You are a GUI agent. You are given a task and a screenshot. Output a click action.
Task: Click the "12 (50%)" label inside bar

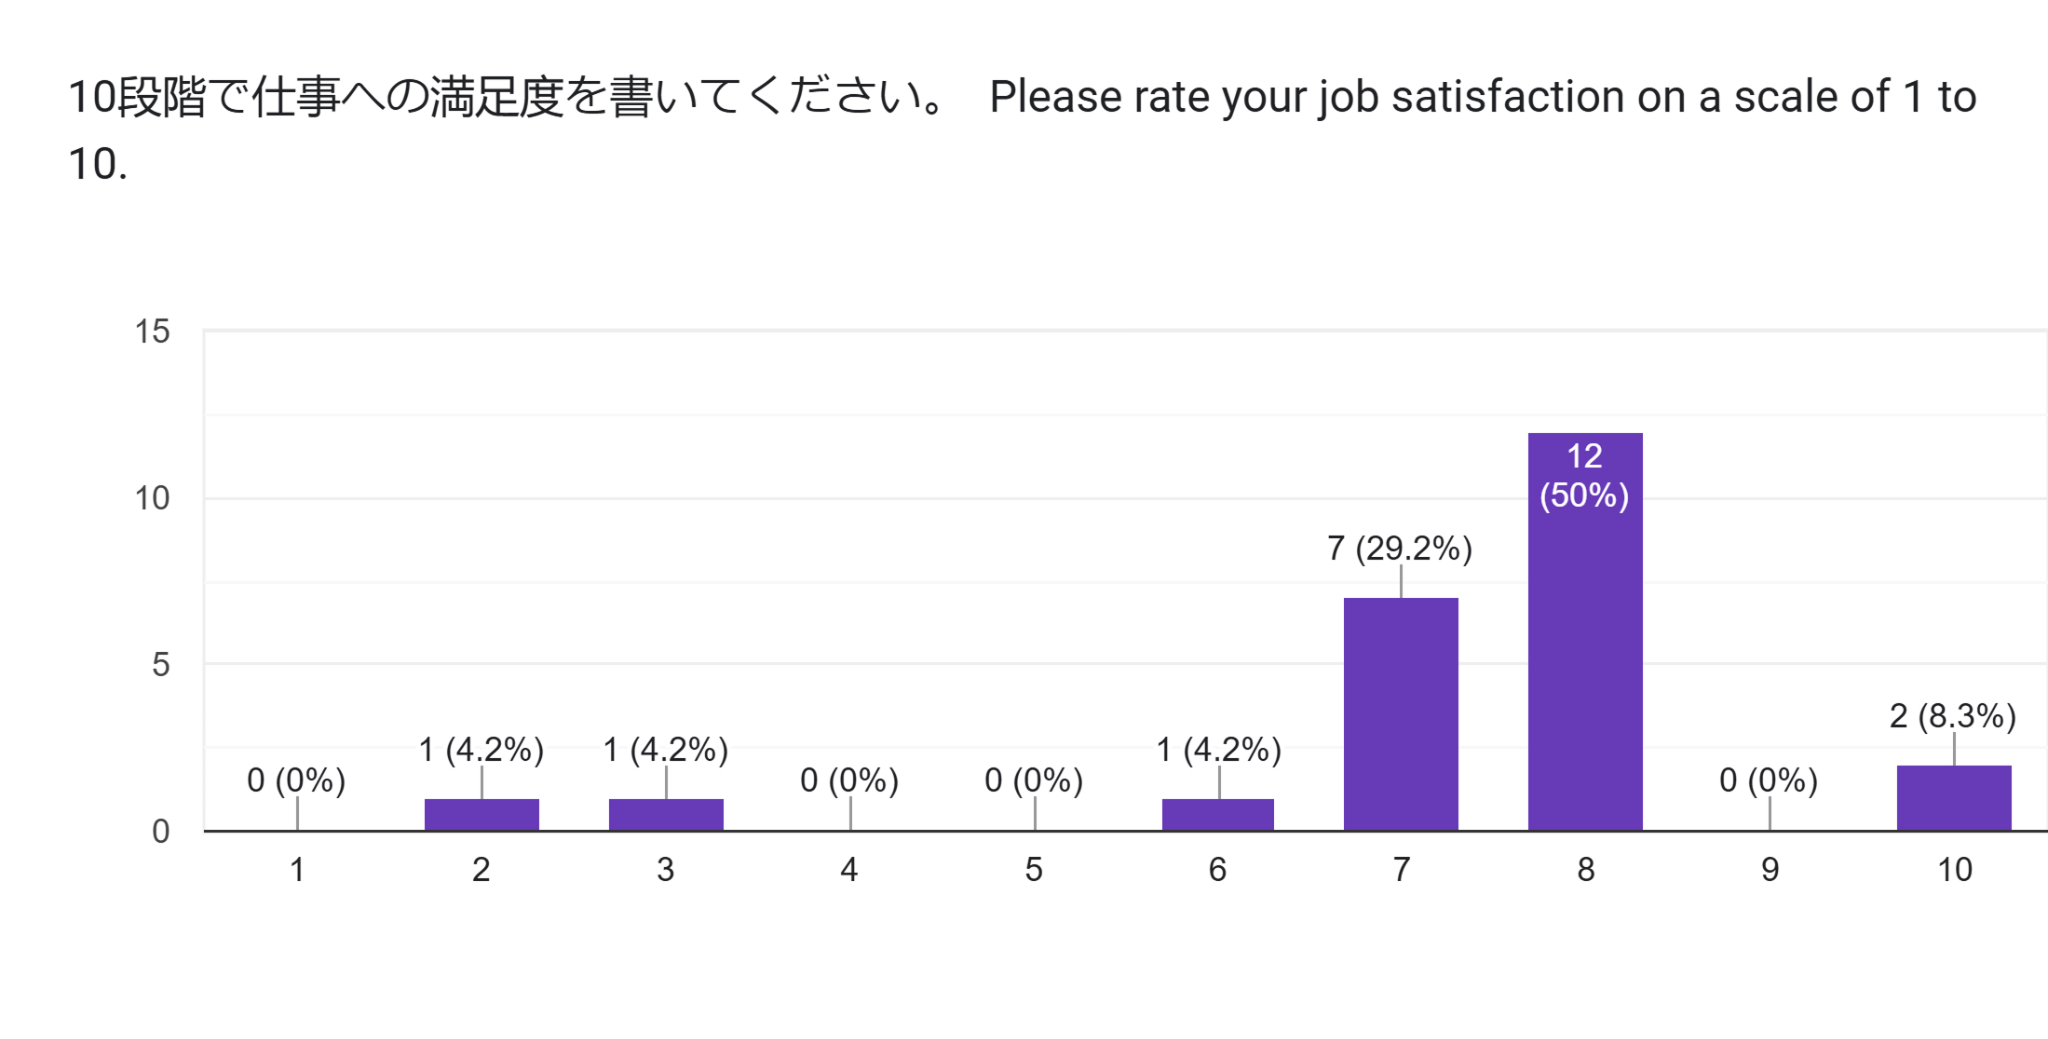[1584, 476]
